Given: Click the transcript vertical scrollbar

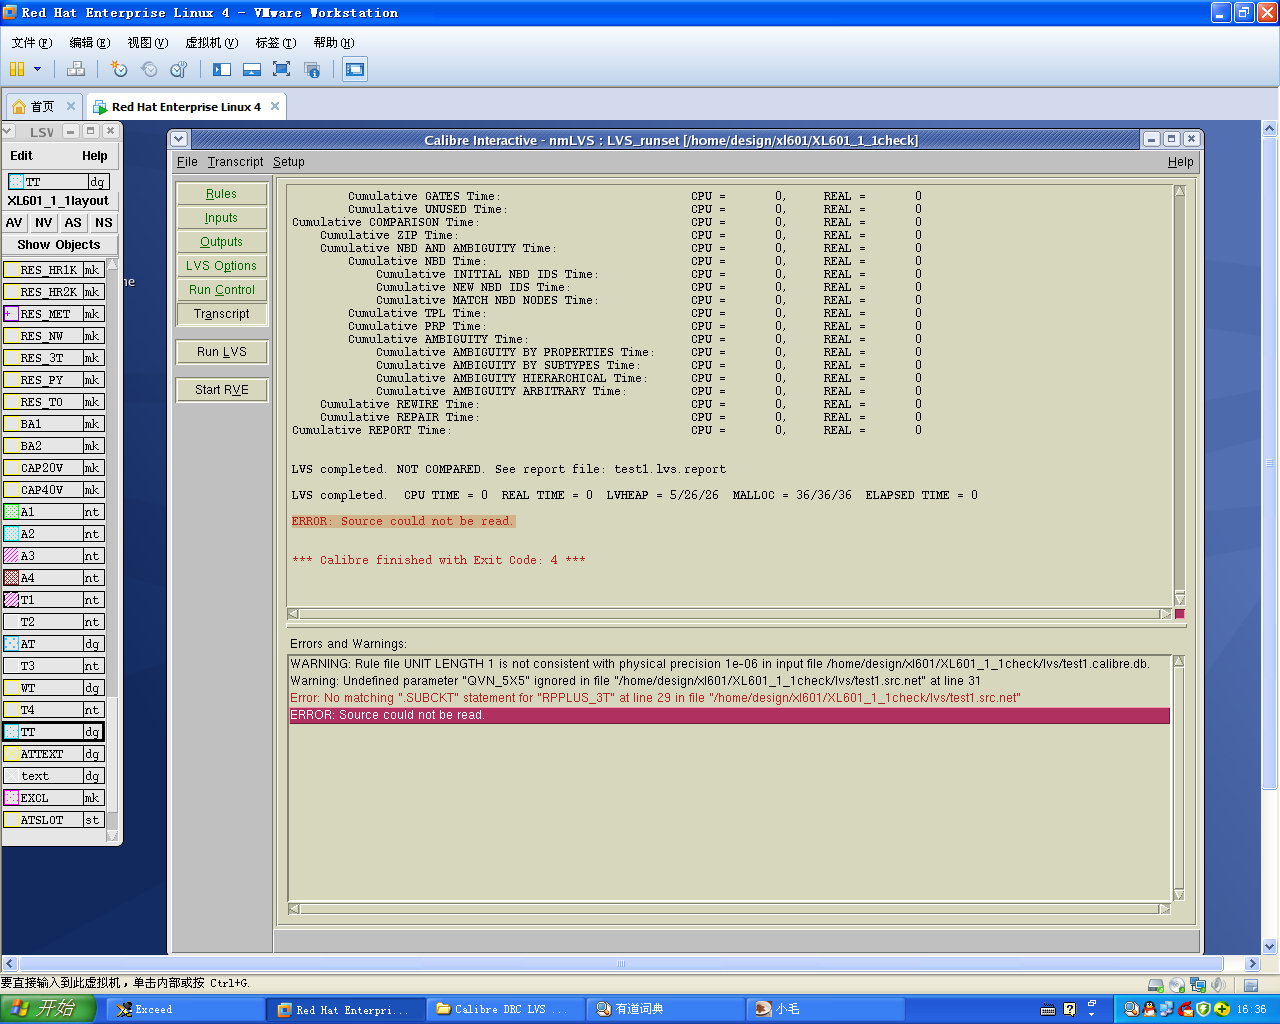Looking at the screenshot, I should click(x=1179, y=395).
